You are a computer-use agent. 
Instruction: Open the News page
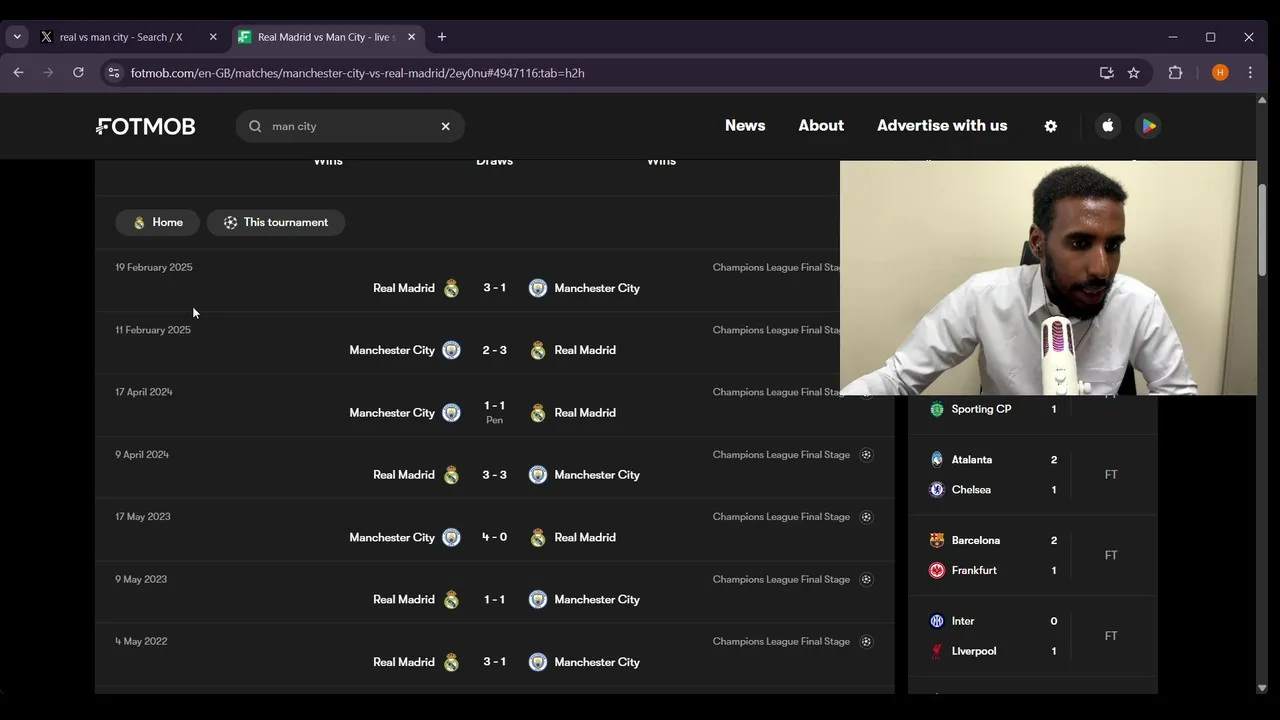point(745,125)
